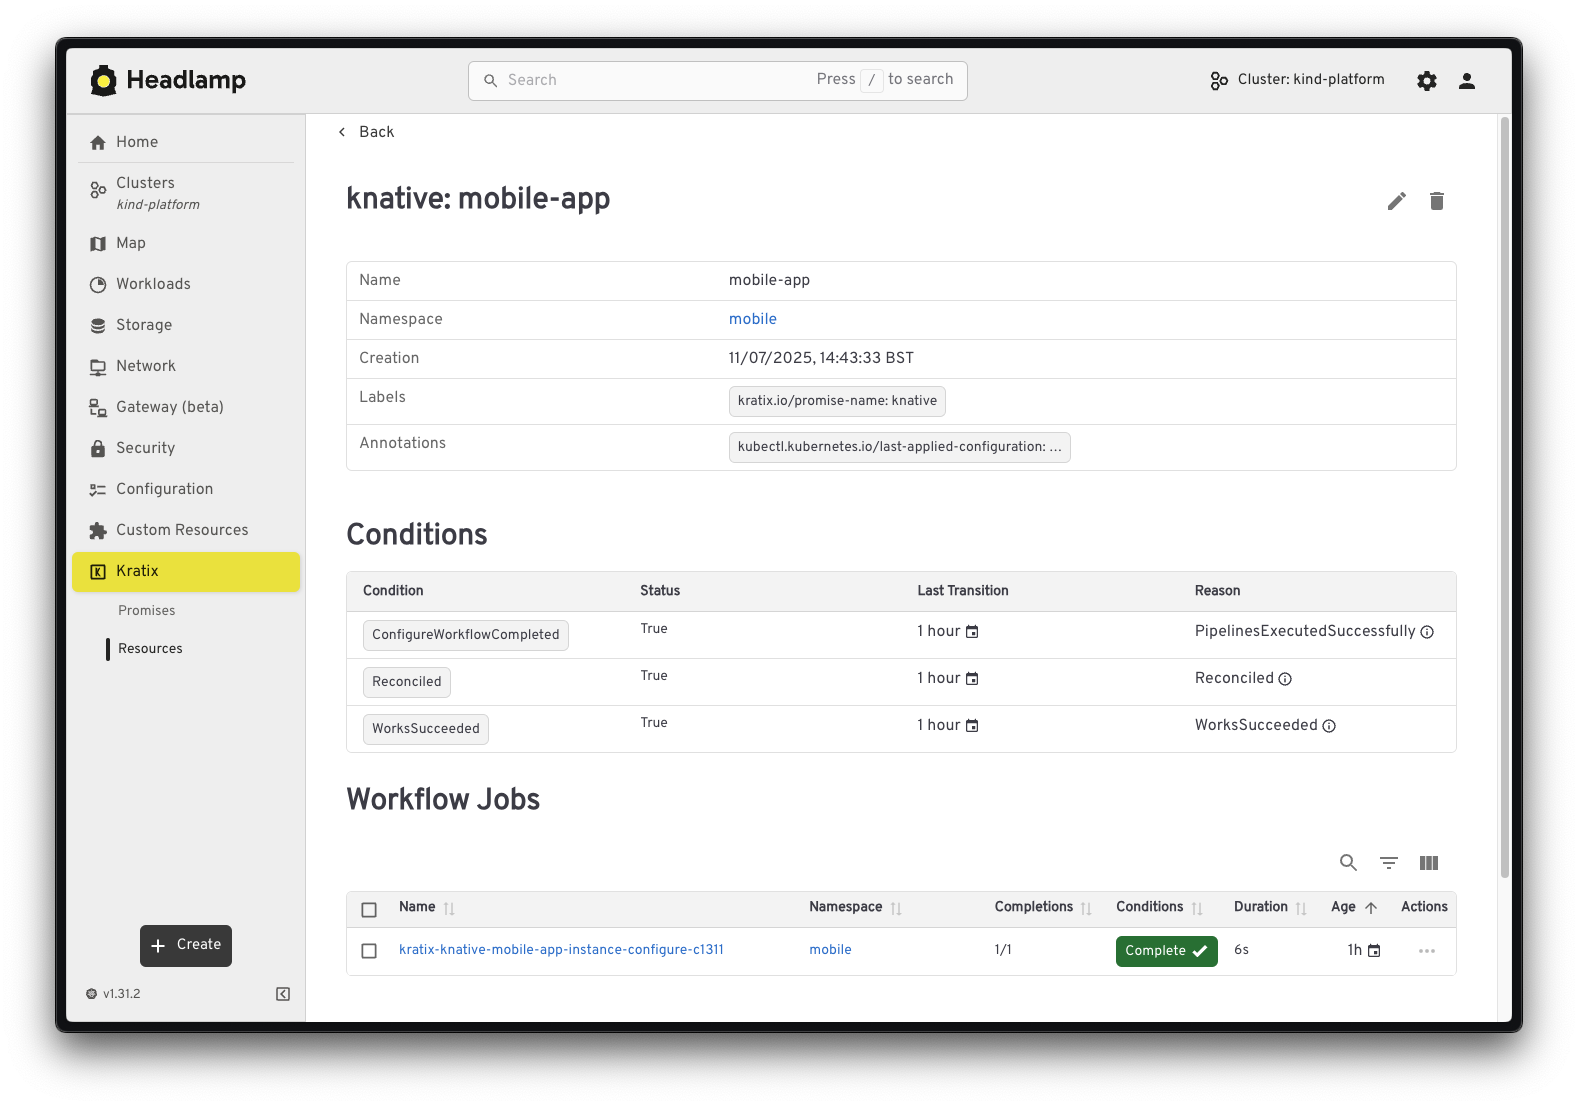This screenshot has width=1578, height=1106.
Task: Delete the mobile-app resource trash icon
Action: [x=1437, y=201]
